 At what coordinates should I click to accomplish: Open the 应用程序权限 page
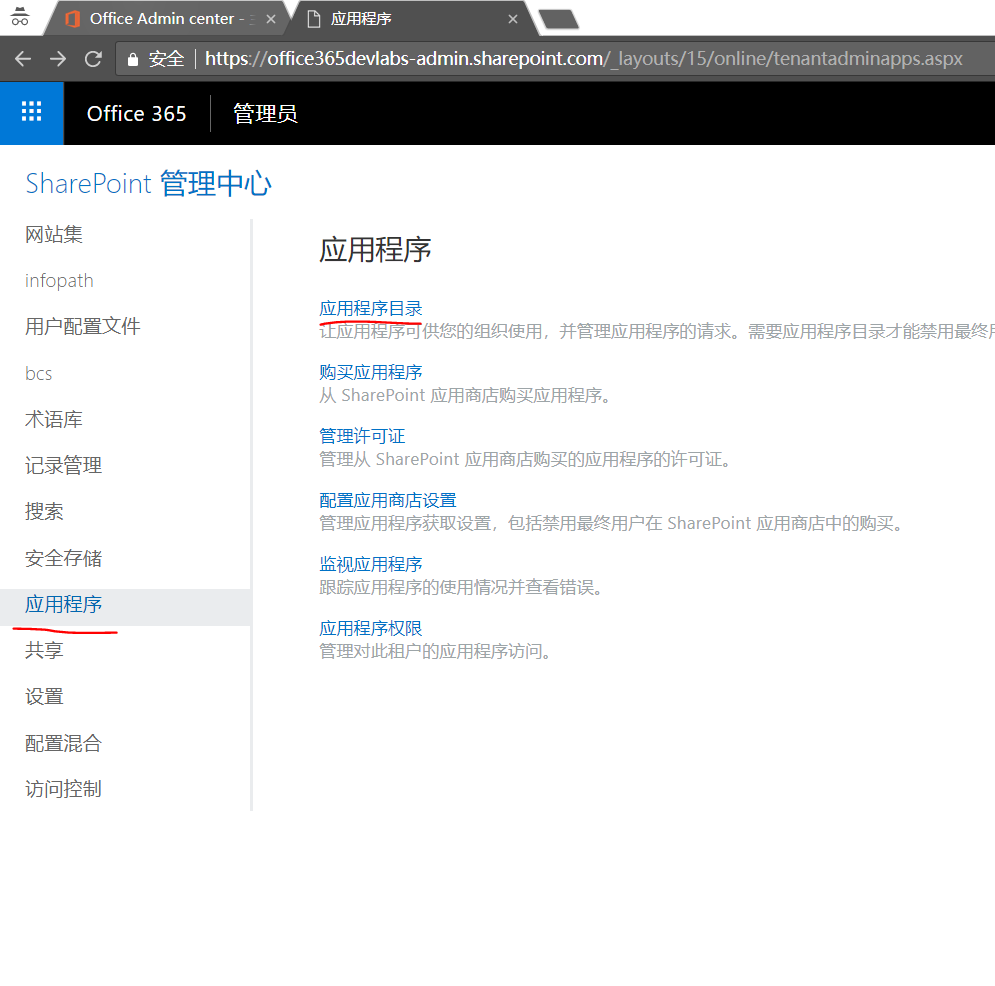[x=370, y=627]
